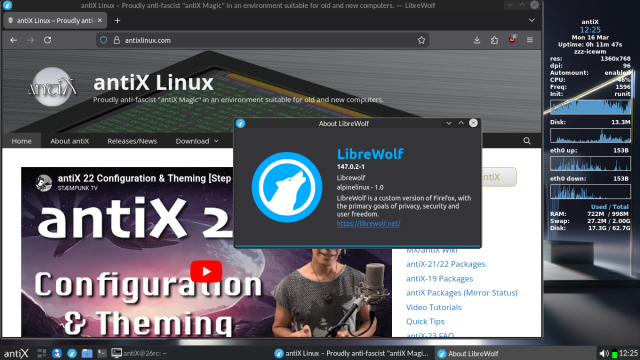Select the Releases/News menu item
Image resolution: width=640 pixels, height=360 pixels.
(132, 141)
